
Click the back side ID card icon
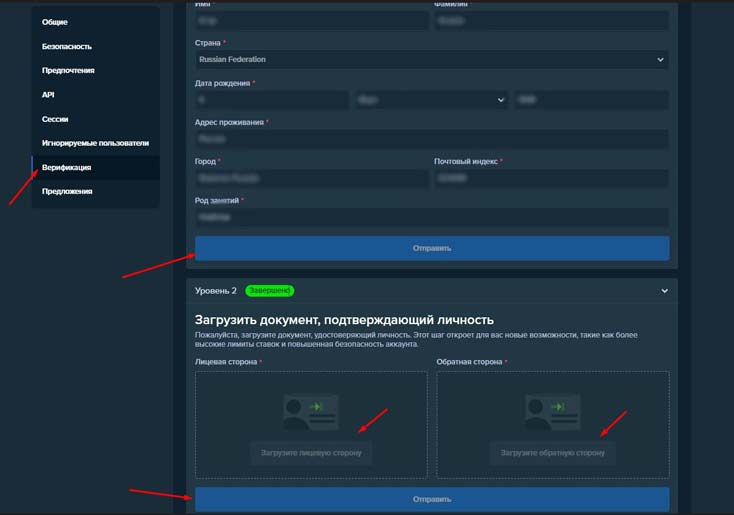click(x=552, y=410)
